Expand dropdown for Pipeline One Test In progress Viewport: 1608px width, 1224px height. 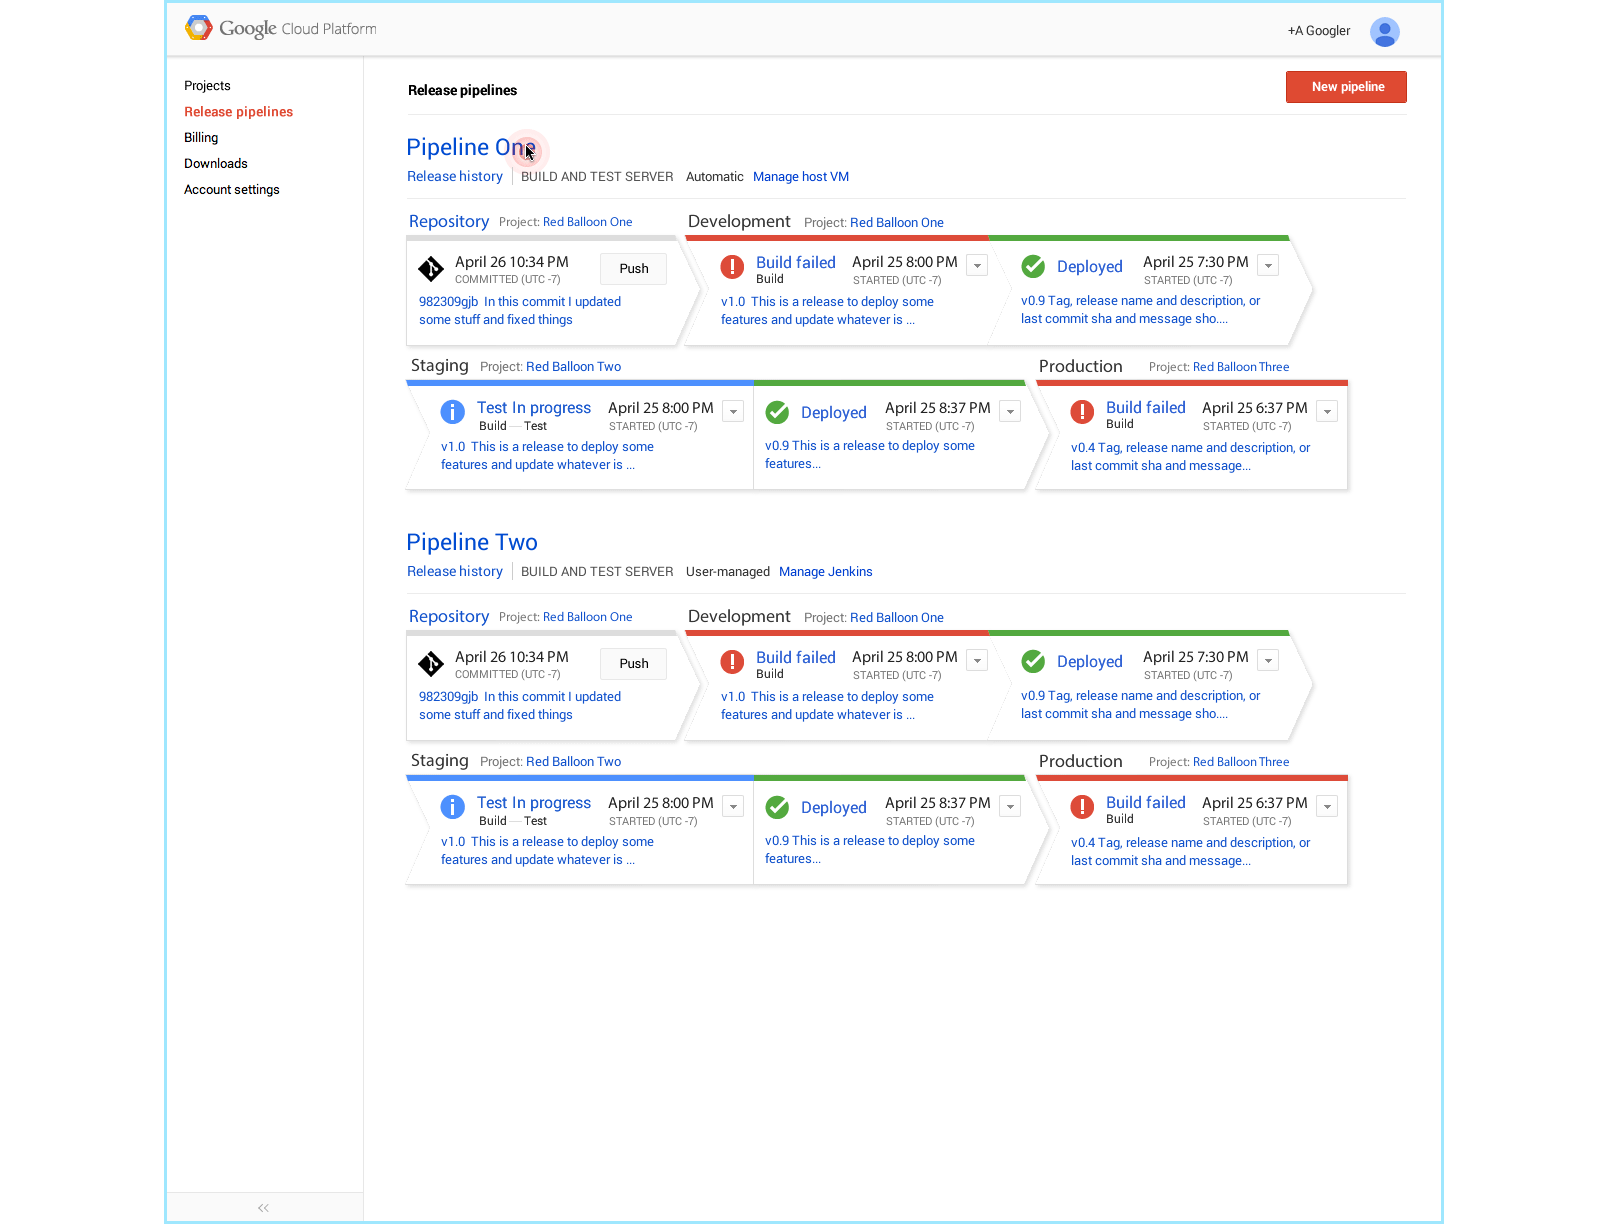734,412
